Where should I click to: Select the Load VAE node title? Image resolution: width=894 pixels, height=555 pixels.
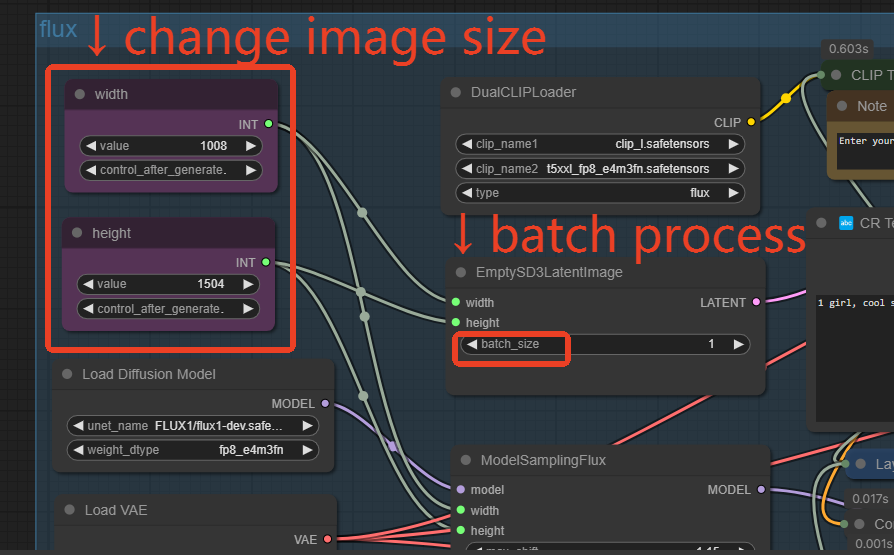pos(116,510)
